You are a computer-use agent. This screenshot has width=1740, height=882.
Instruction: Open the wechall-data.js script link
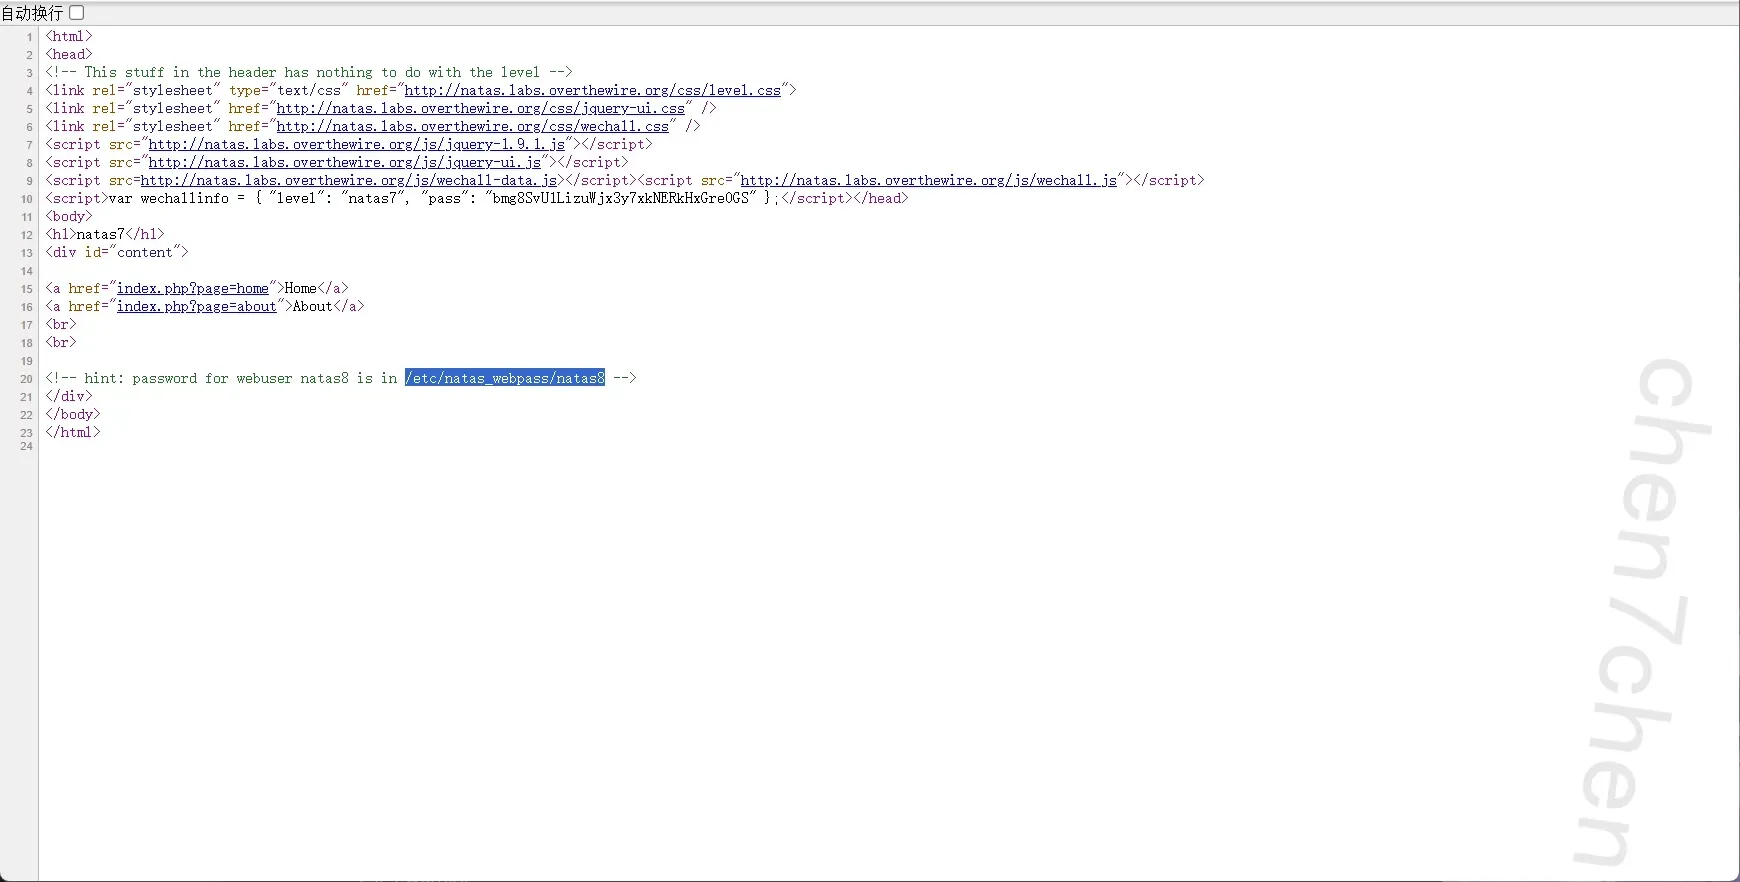click(x=349, y=180)
